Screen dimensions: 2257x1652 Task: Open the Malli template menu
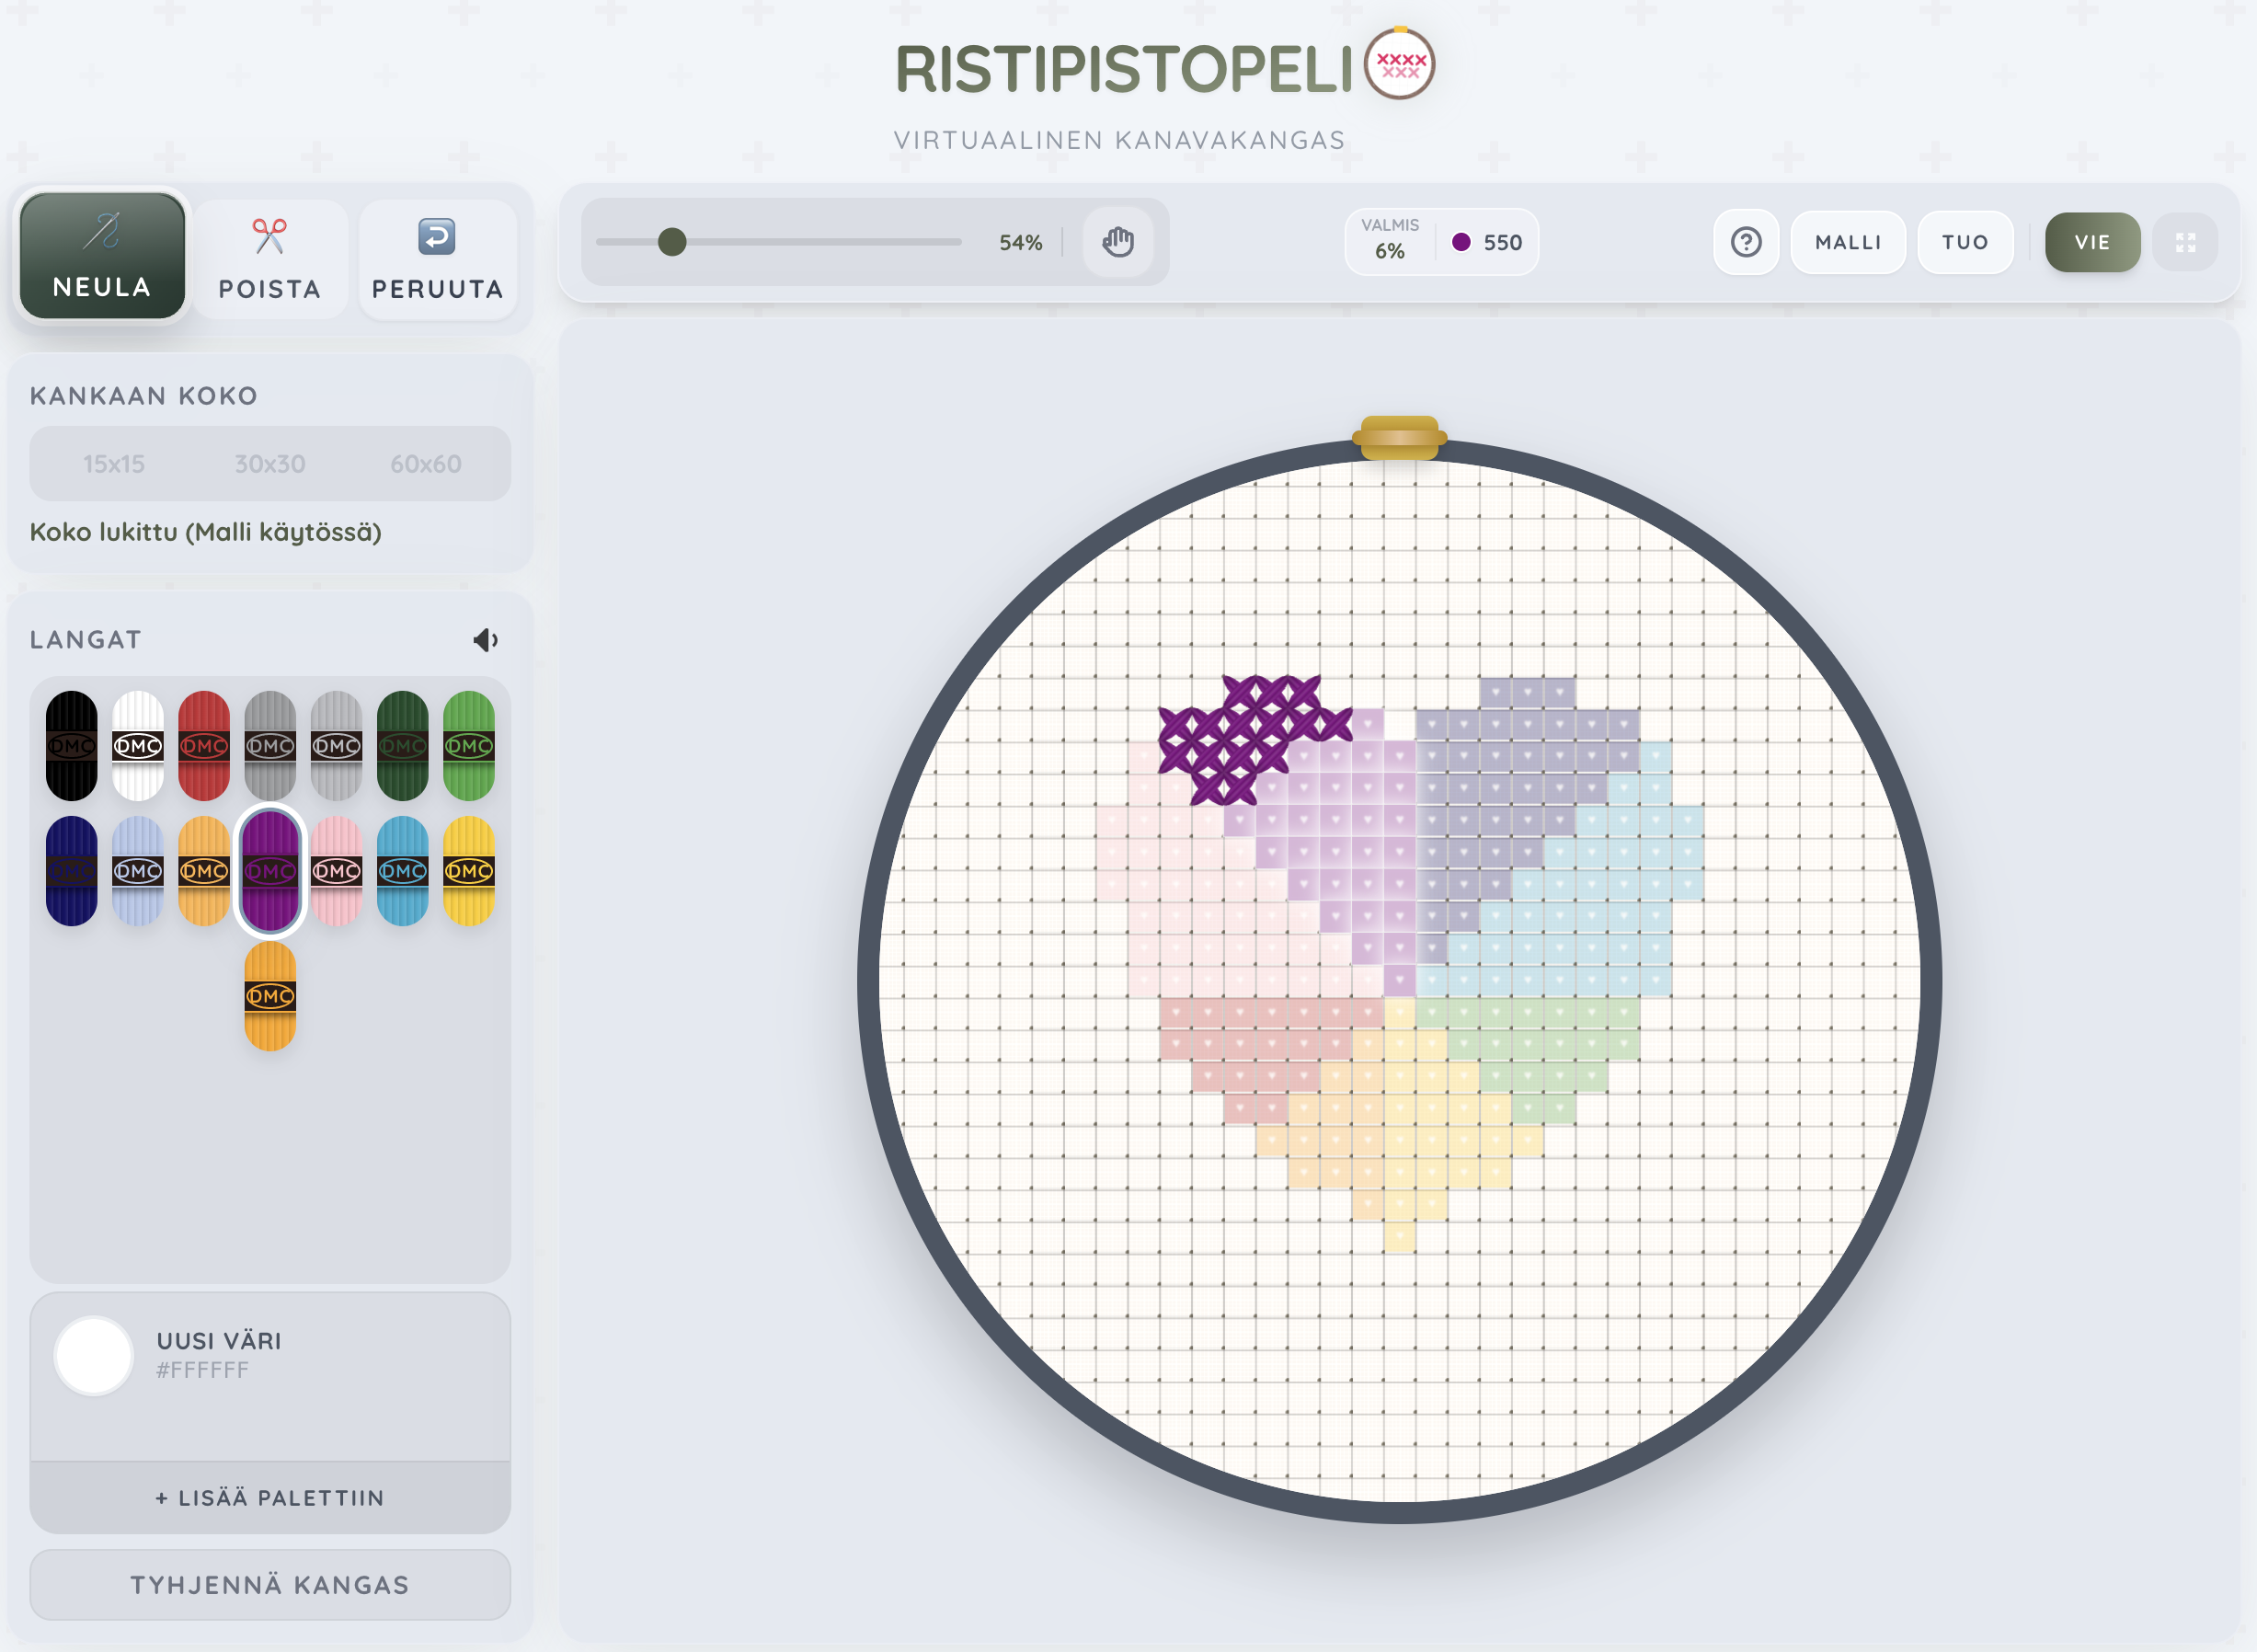point(1847,242)
